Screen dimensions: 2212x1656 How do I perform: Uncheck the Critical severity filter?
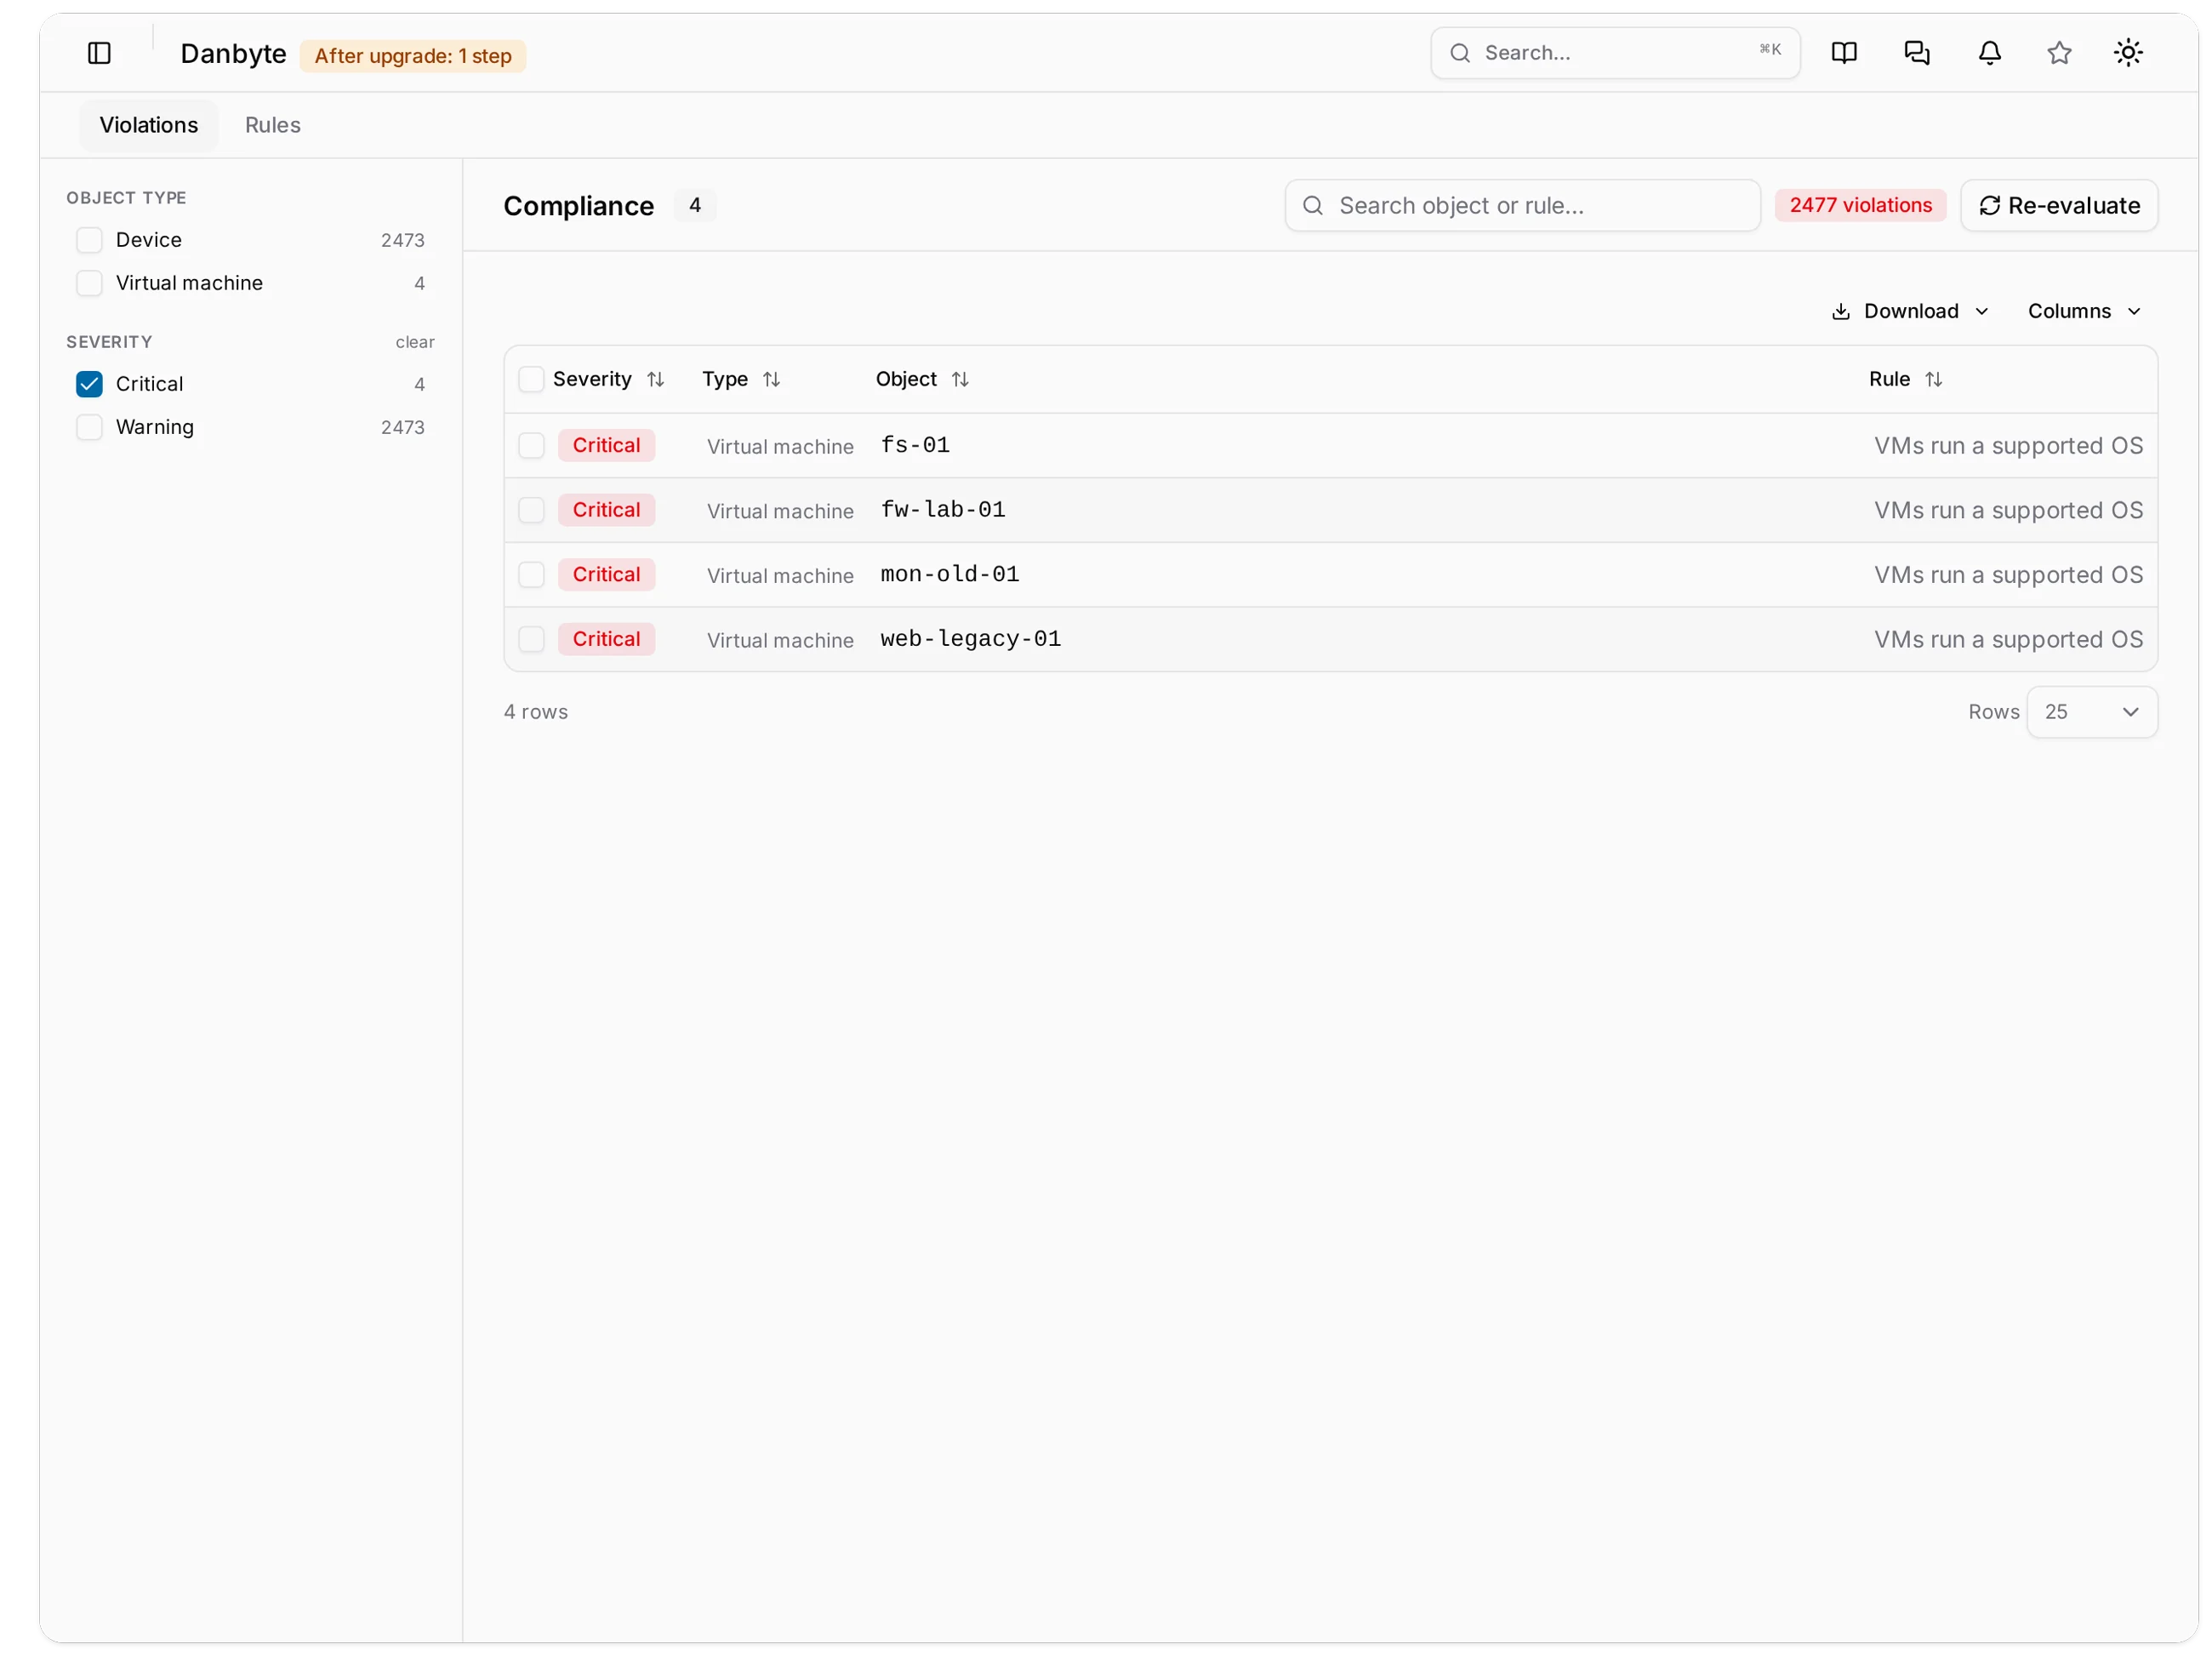(x=89, y=384)
